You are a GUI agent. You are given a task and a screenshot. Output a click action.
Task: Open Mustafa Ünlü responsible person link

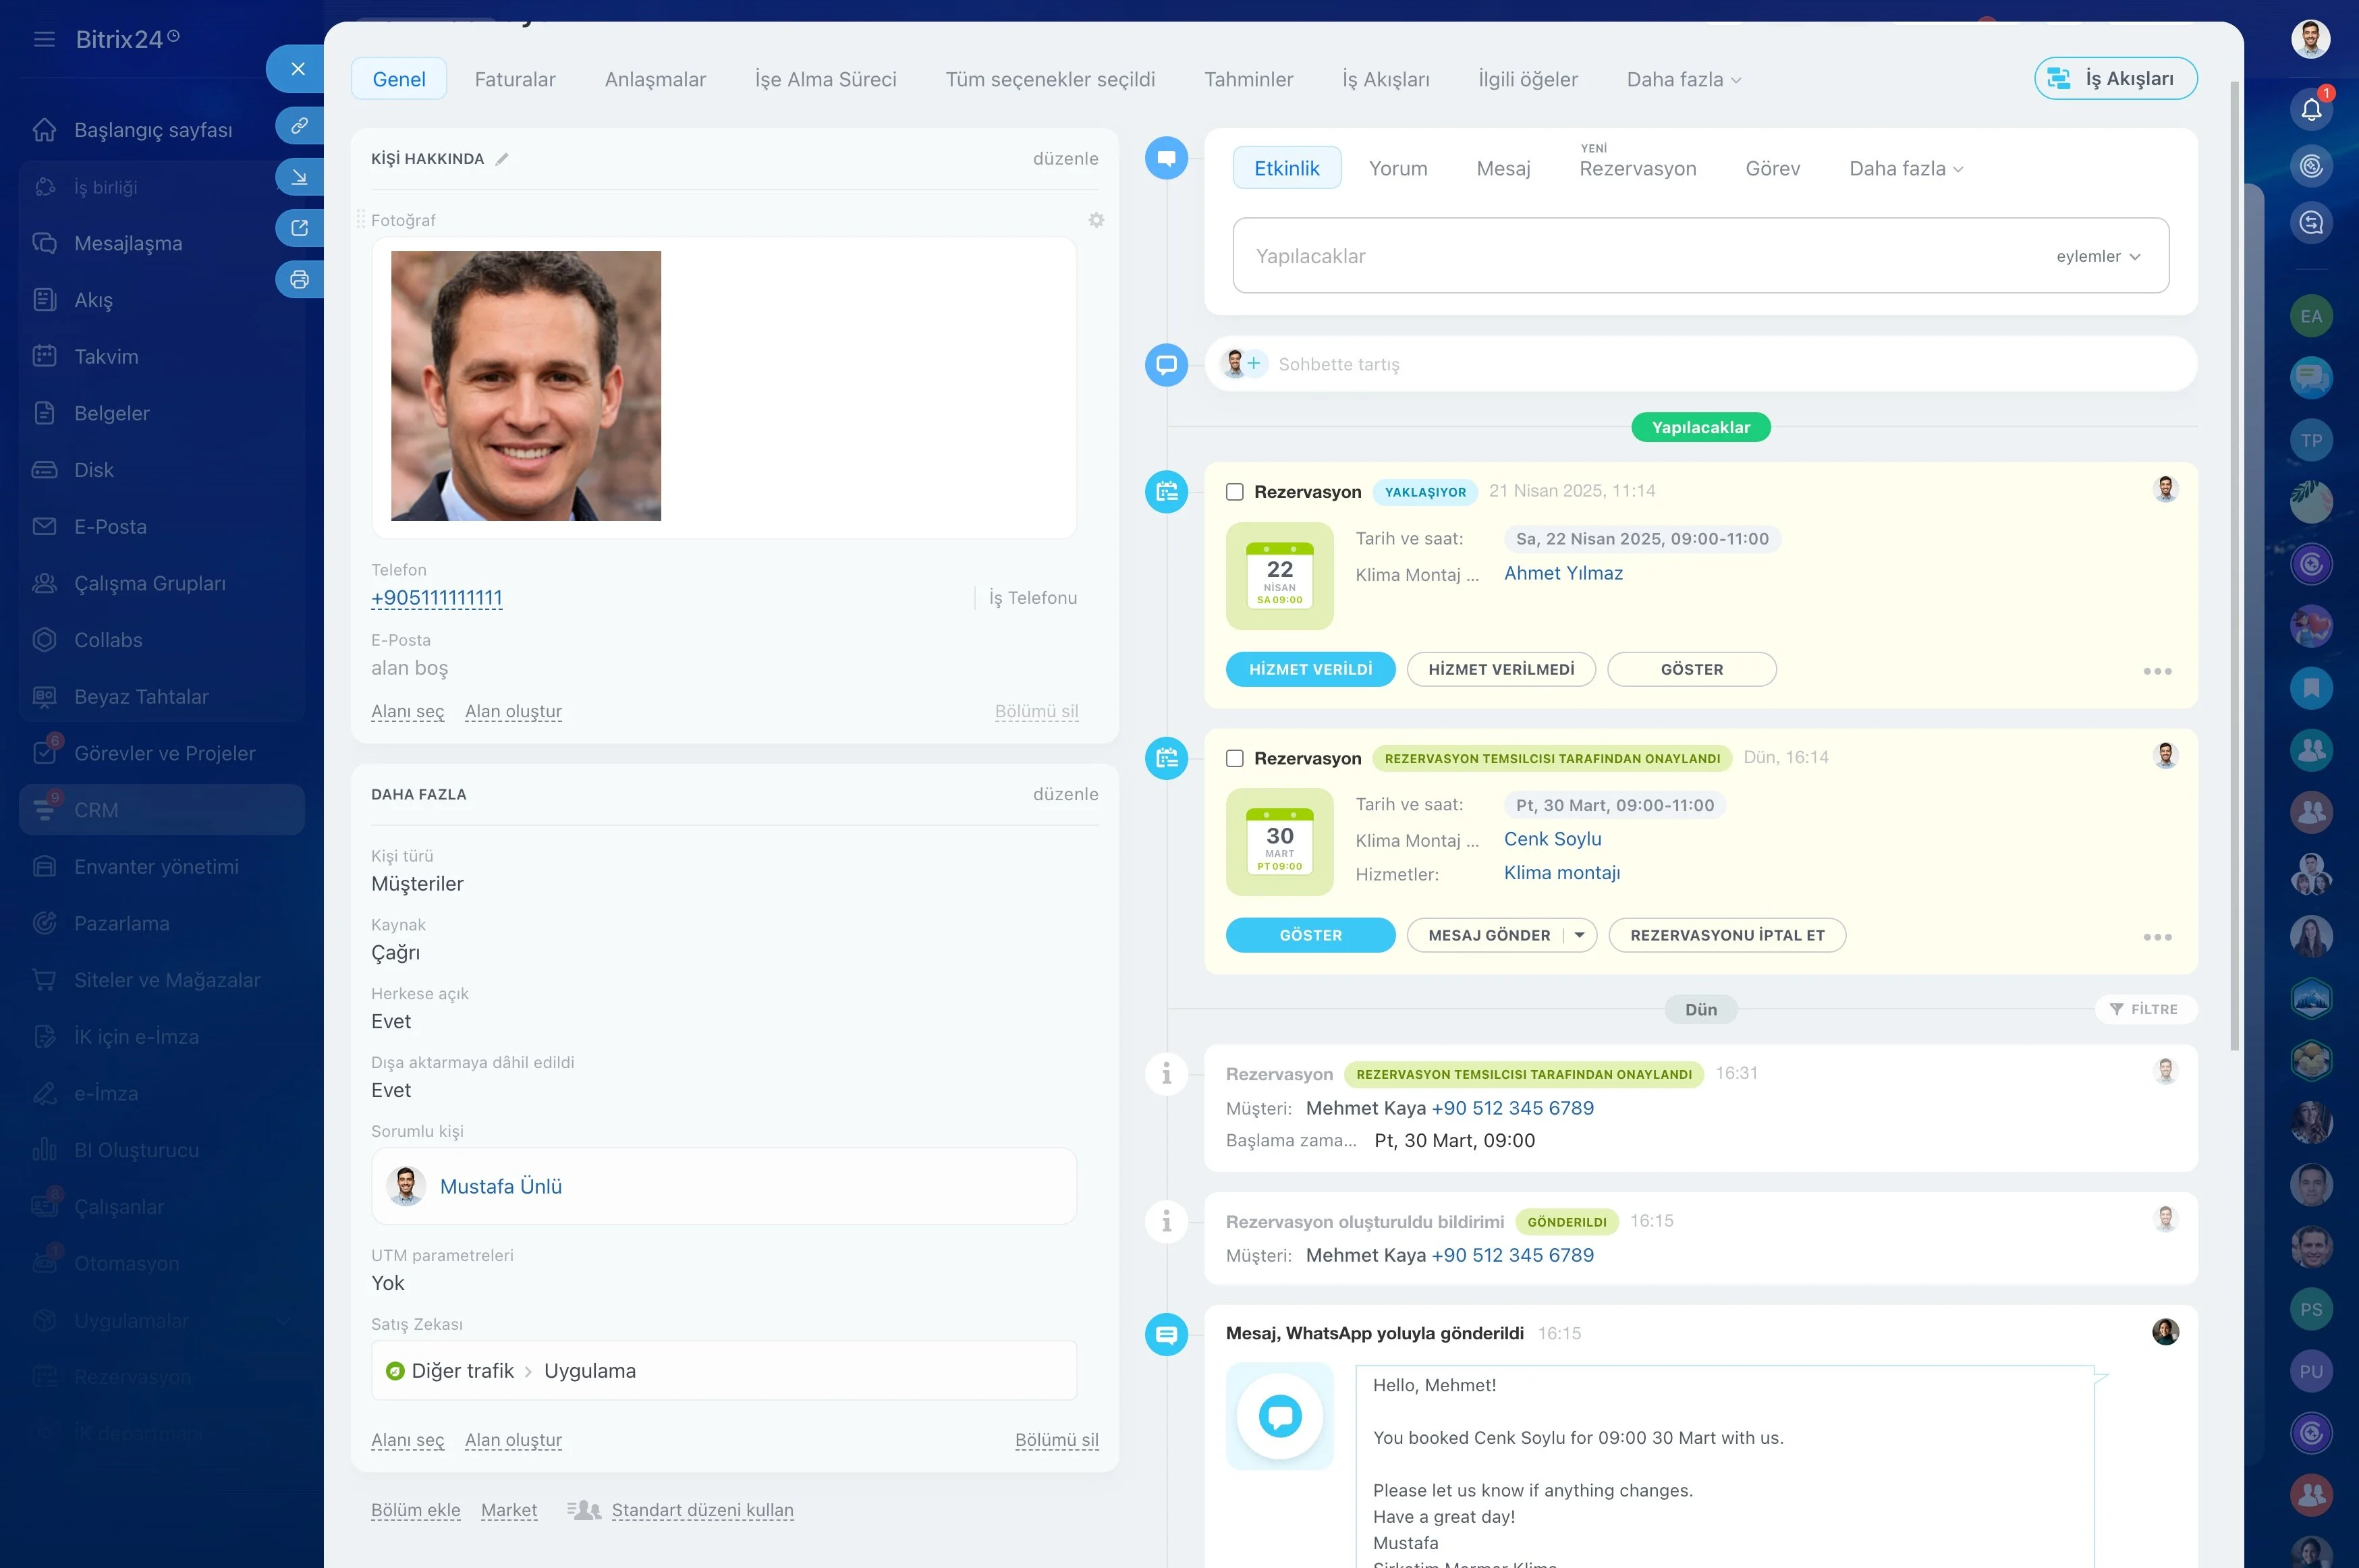coord(500,1186)
